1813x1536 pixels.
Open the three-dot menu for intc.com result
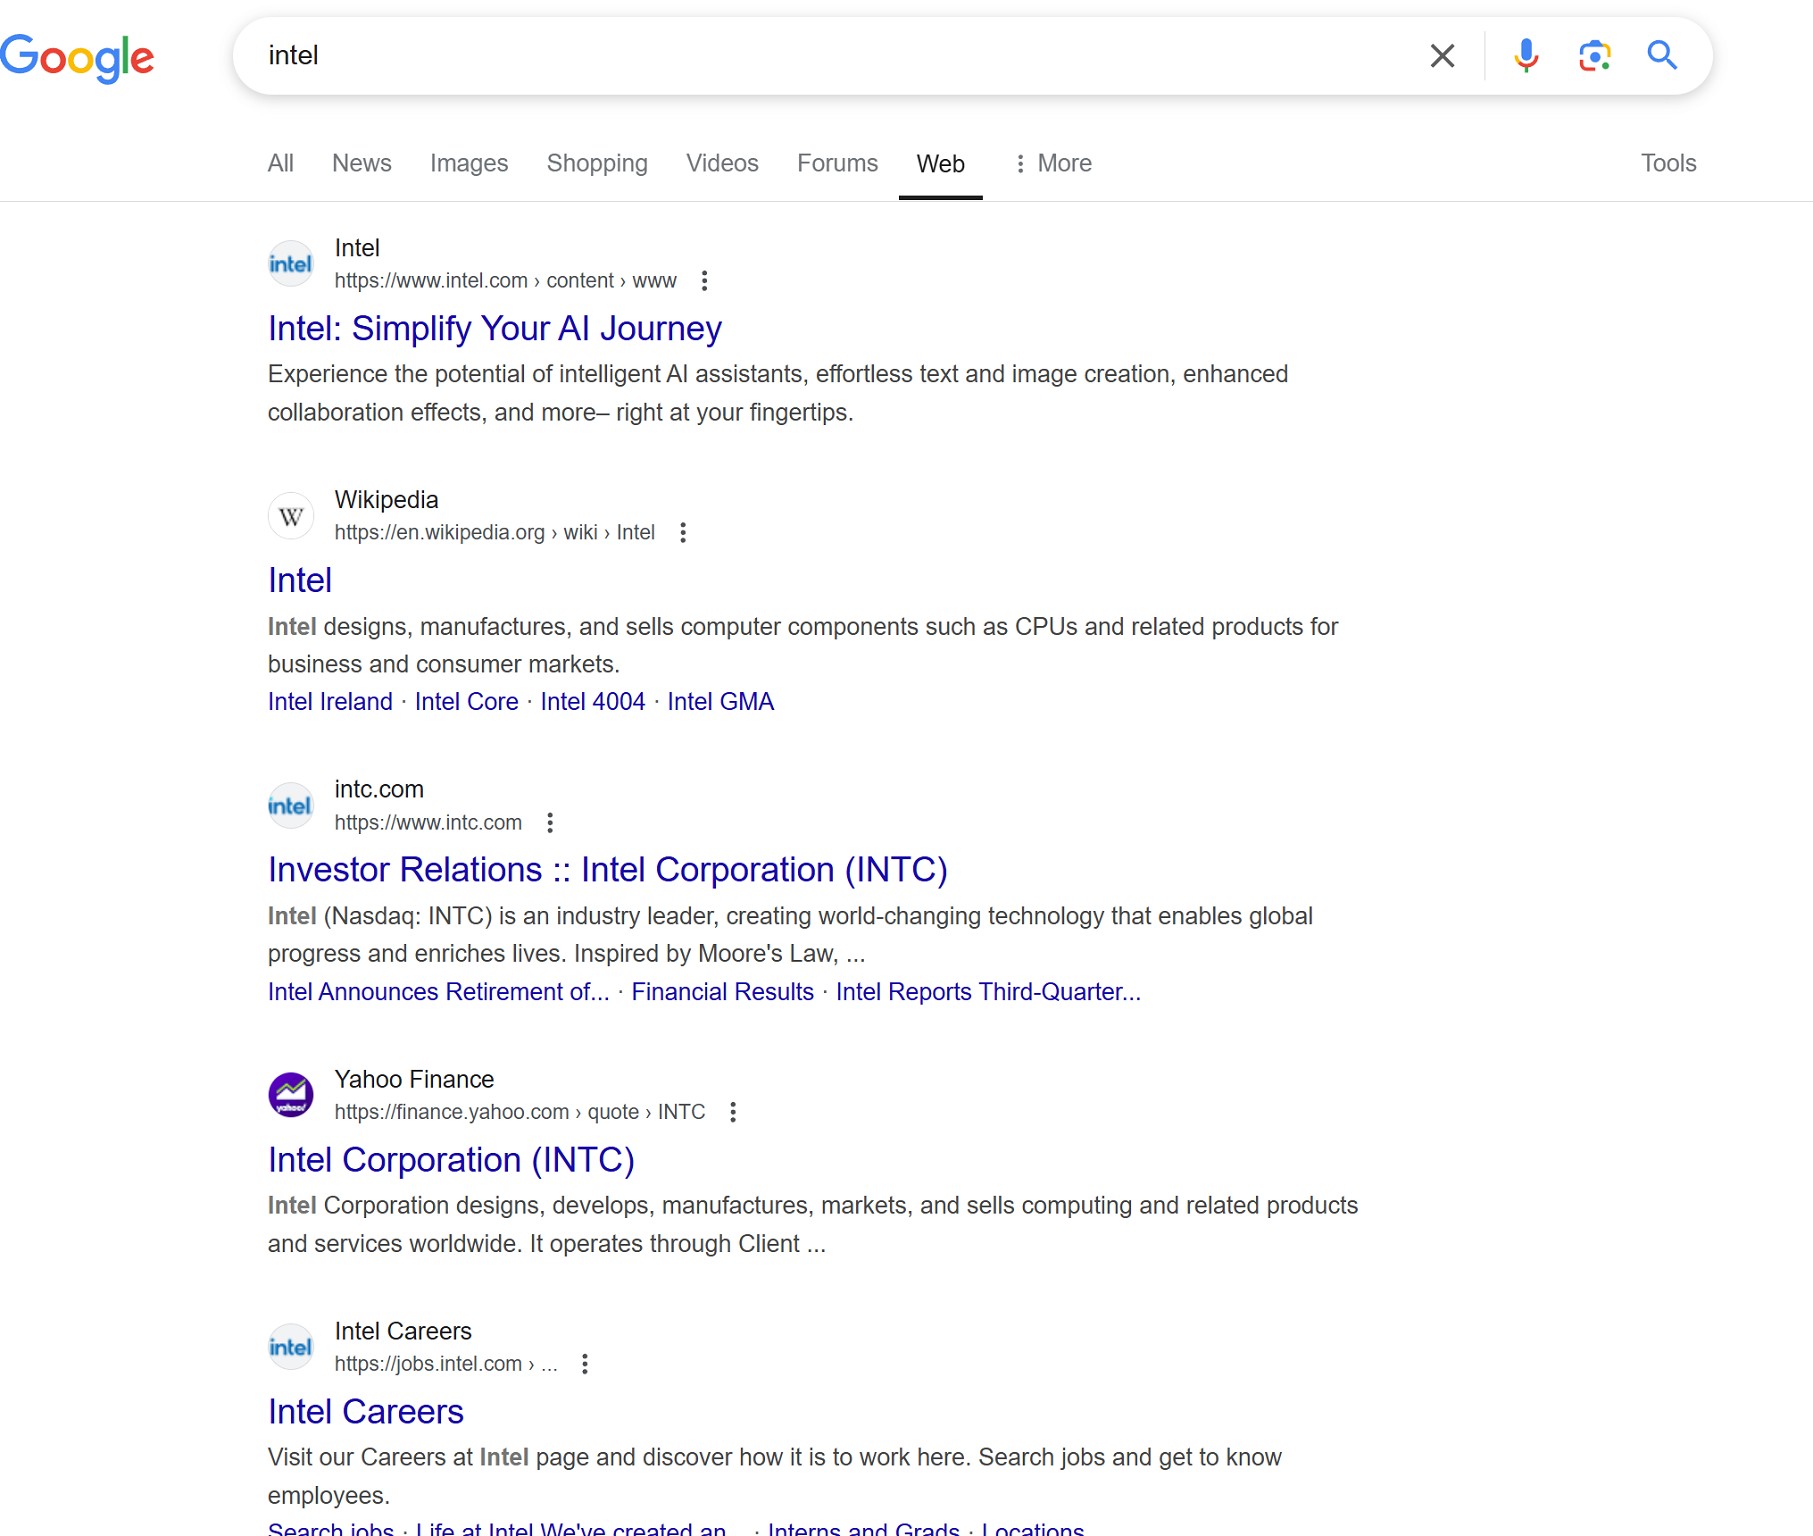550,823
